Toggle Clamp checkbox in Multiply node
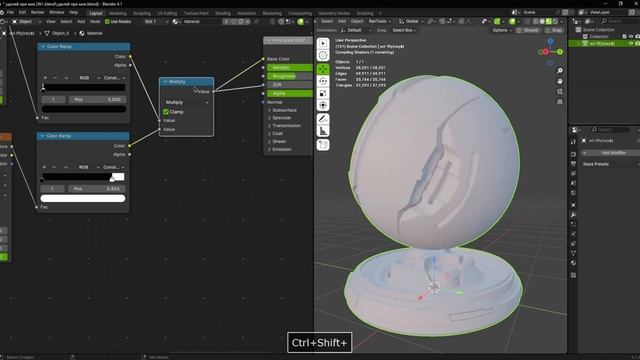Screen dimensions: 640x360 166,112
